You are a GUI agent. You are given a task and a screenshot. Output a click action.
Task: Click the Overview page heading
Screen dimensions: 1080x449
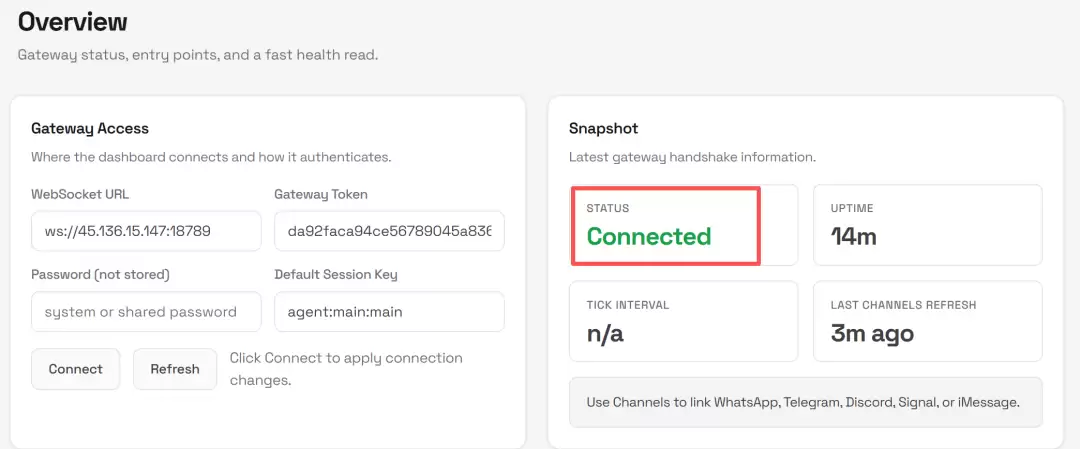point(73,21)
